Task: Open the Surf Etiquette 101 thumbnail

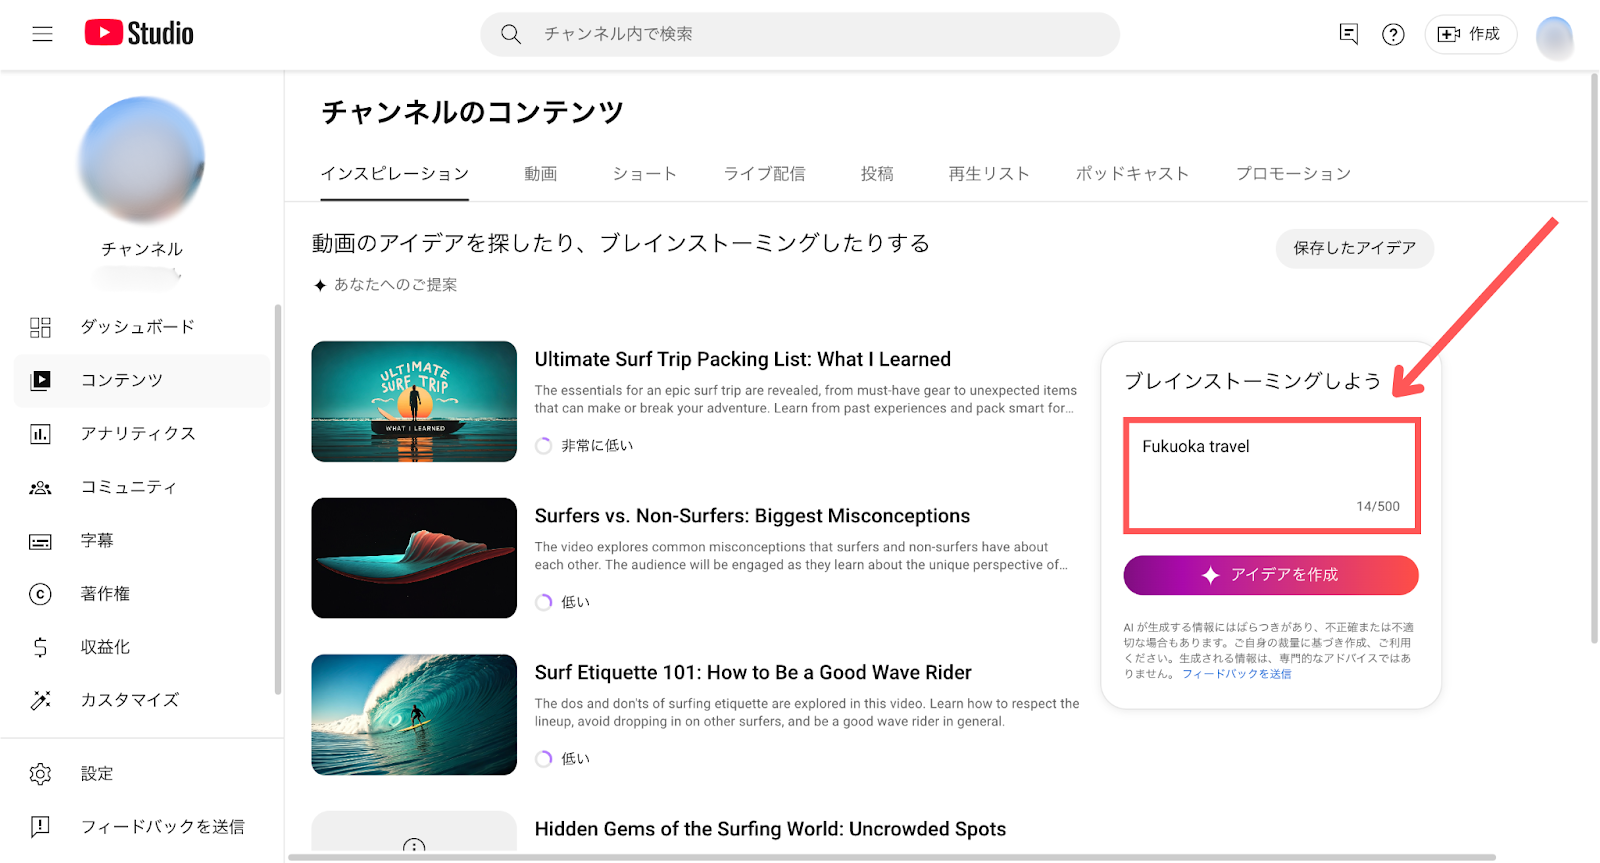Action: pos(414,715)
